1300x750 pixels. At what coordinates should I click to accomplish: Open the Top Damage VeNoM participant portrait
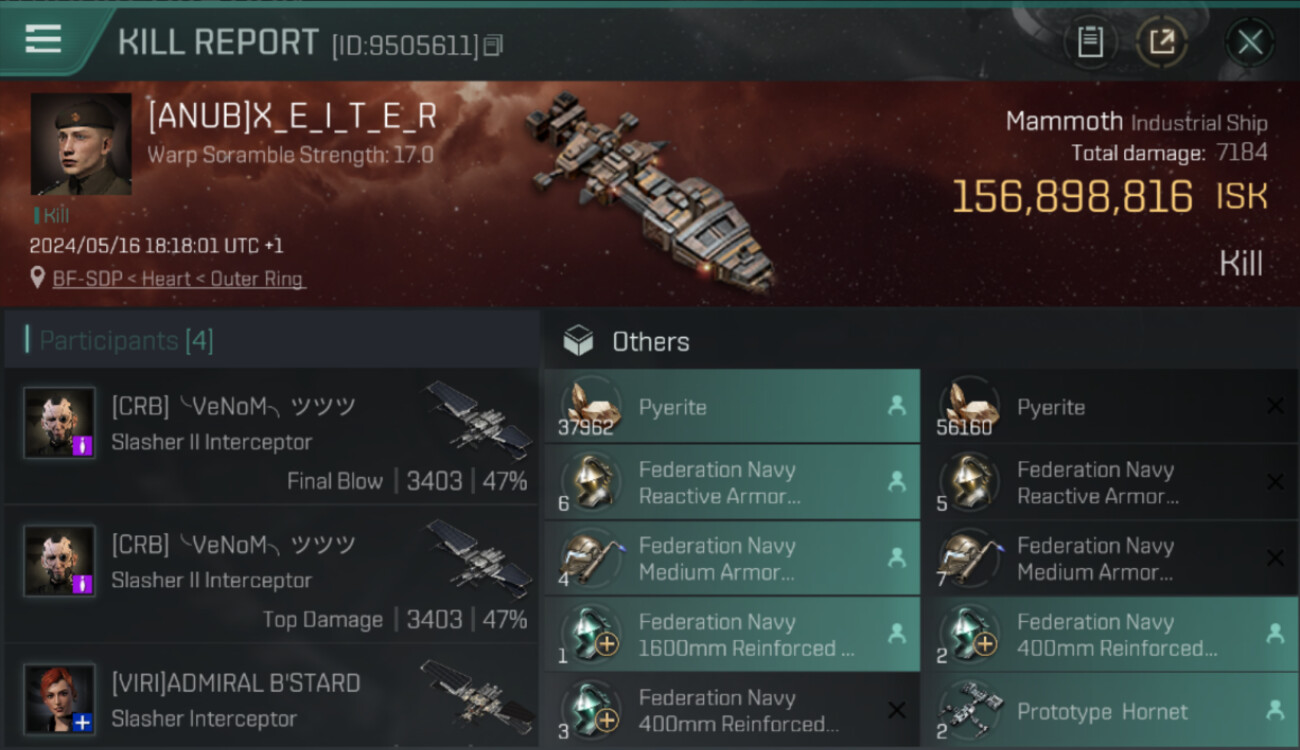click(x=60, y=561)
